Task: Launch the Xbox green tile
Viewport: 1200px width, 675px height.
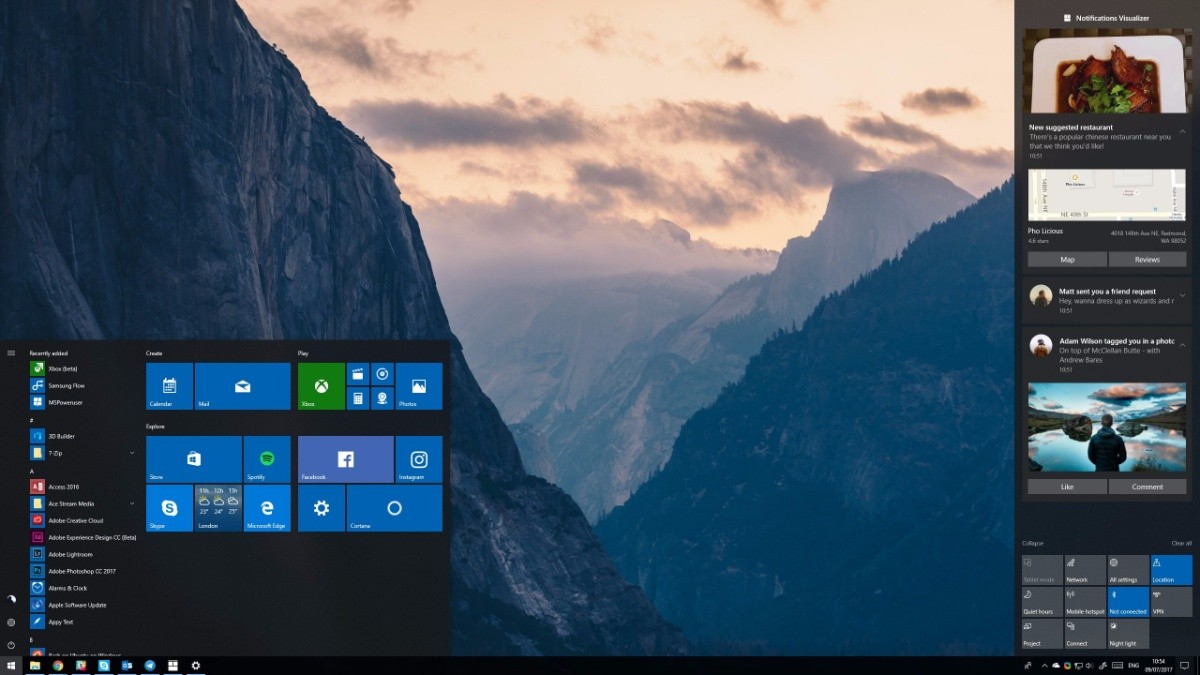Action: click(x=321, y=386)
